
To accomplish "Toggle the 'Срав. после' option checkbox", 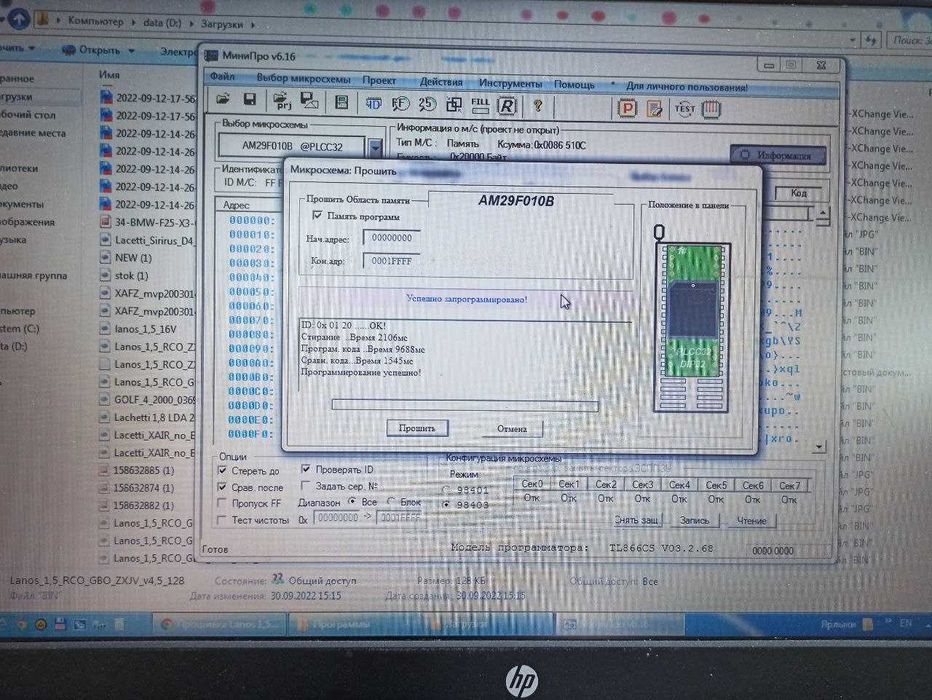I will 222,487.
